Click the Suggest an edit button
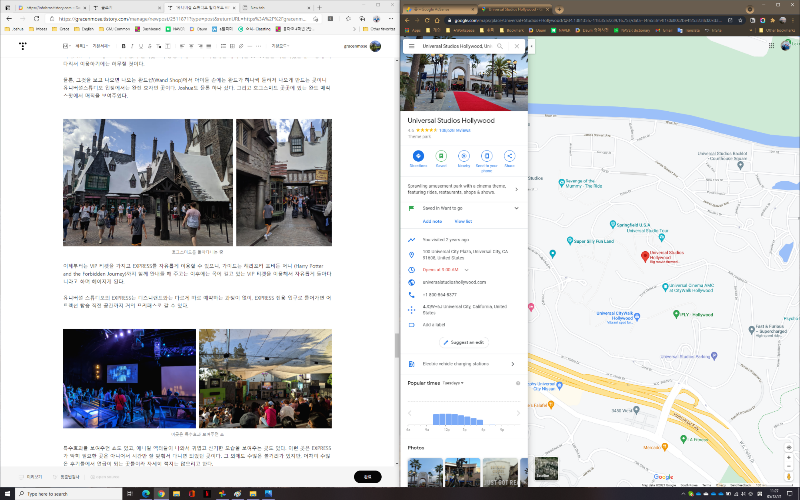The width and height of the screenshot is (800, 500). coord(464,342)
